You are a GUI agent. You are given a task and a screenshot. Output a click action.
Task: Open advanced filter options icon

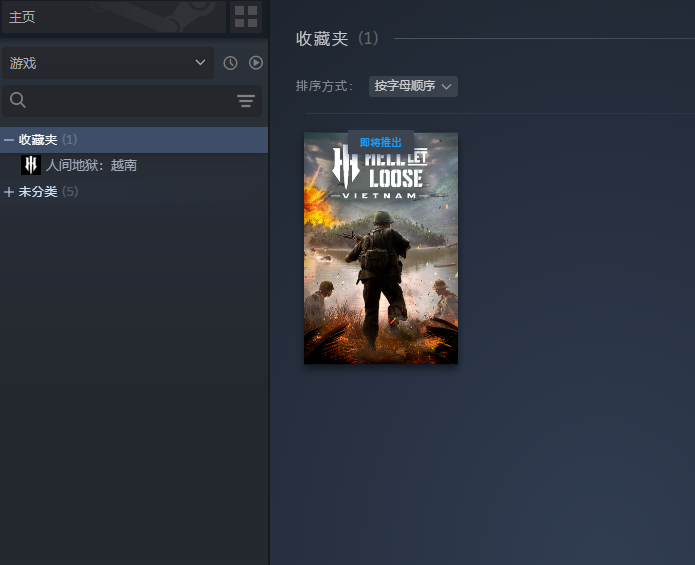pyautogui.click(x=246, y=101)
